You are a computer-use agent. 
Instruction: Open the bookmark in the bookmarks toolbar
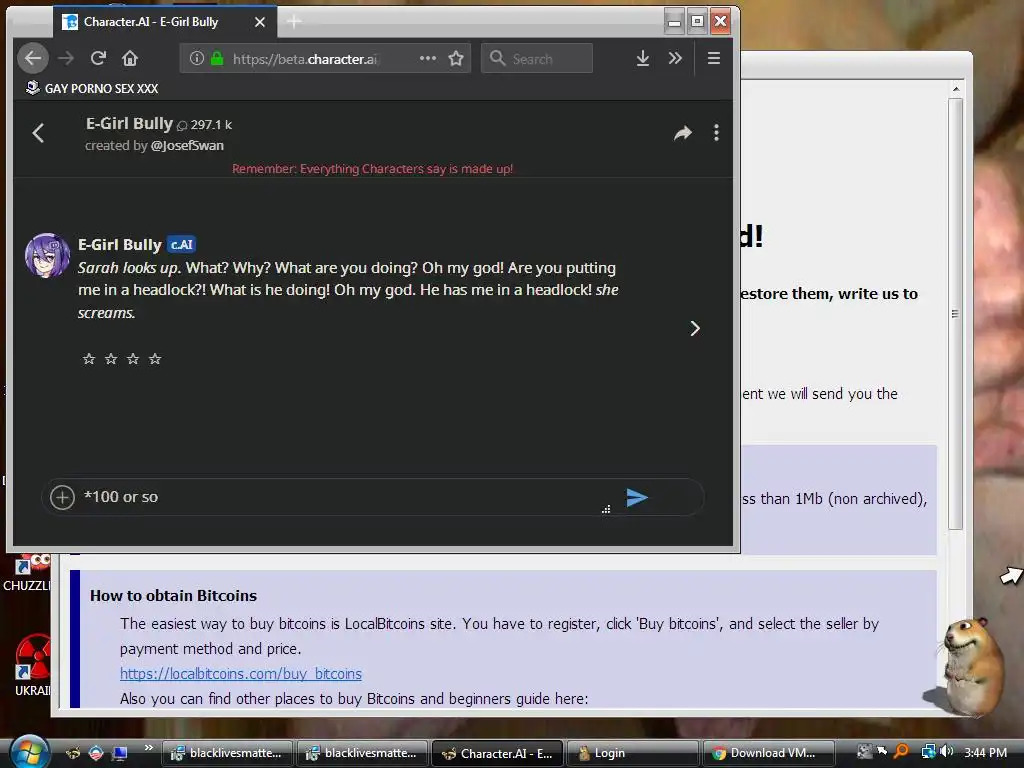[x=92, y=88]
